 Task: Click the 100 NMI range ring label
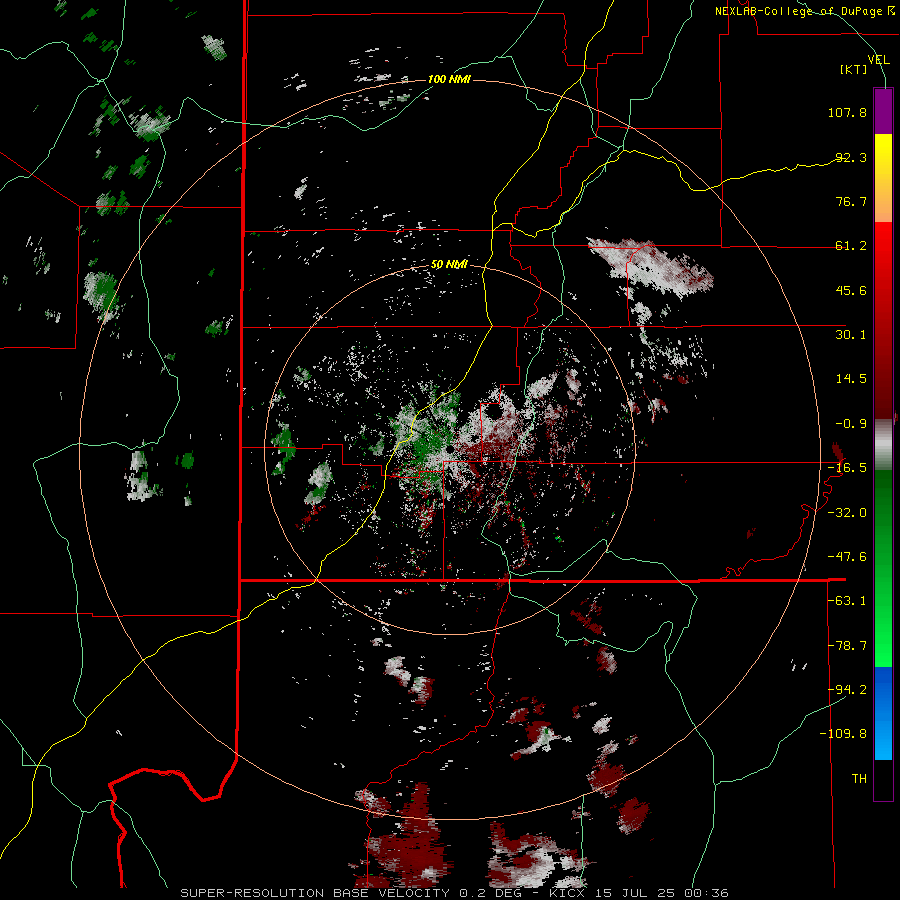click(x=449, y=79)
